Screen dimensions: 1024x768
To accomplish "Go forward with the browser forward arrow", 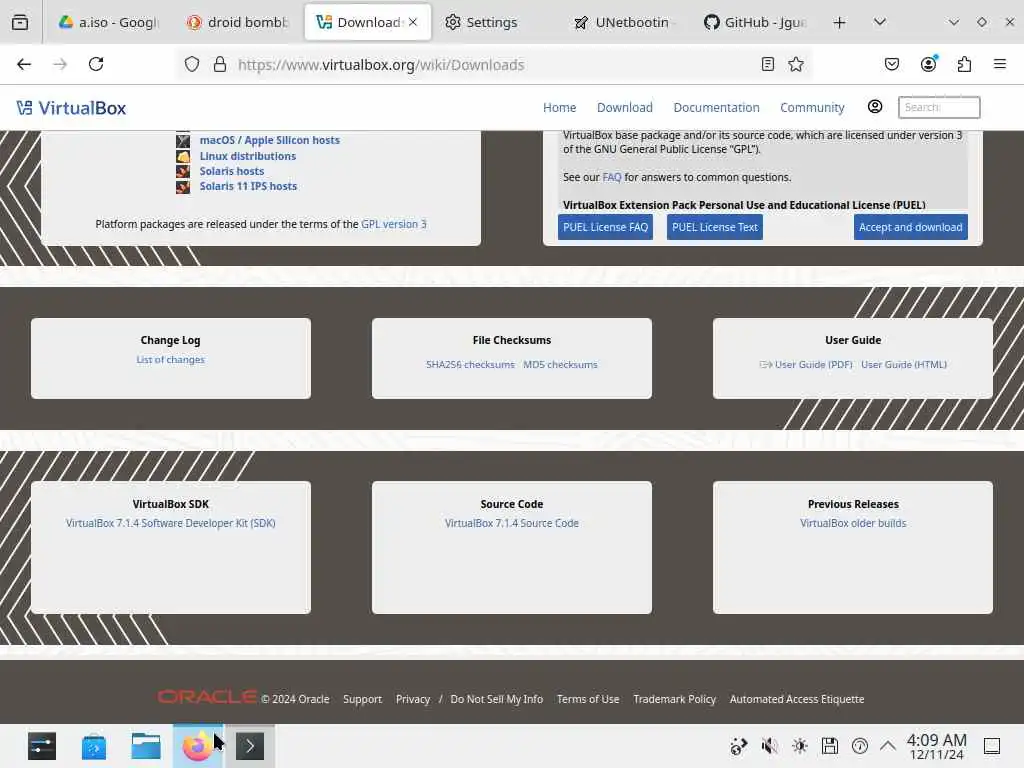I will [60, 64].
